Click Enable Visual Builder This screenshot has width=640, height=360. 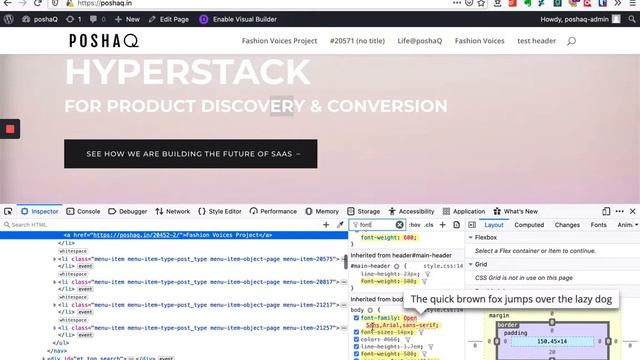(x=238, y=19)
